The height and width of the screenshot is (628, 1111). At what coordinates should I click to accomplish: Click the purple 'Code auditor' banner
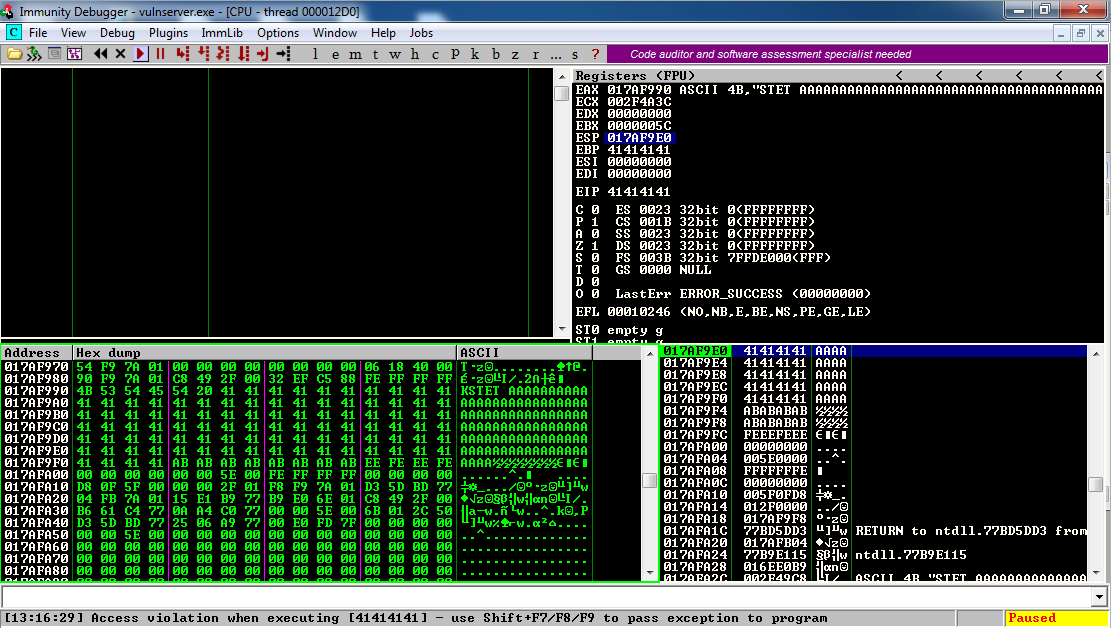click(x=857, y=54)
